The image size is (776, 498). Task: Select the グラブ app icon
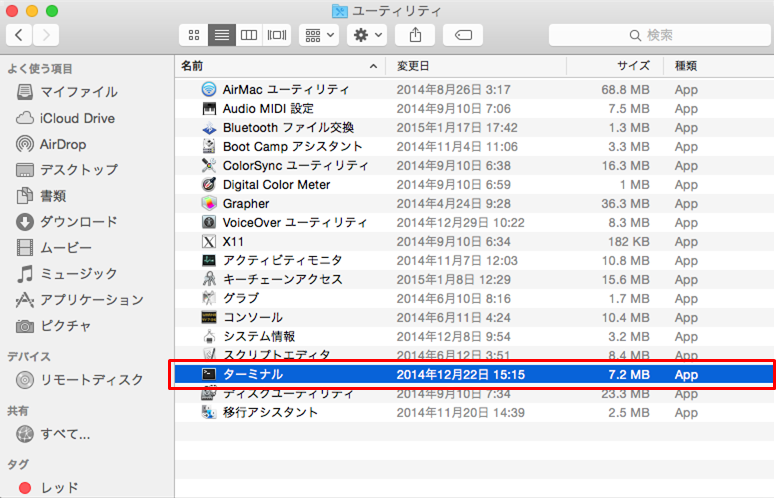point(209,298)
